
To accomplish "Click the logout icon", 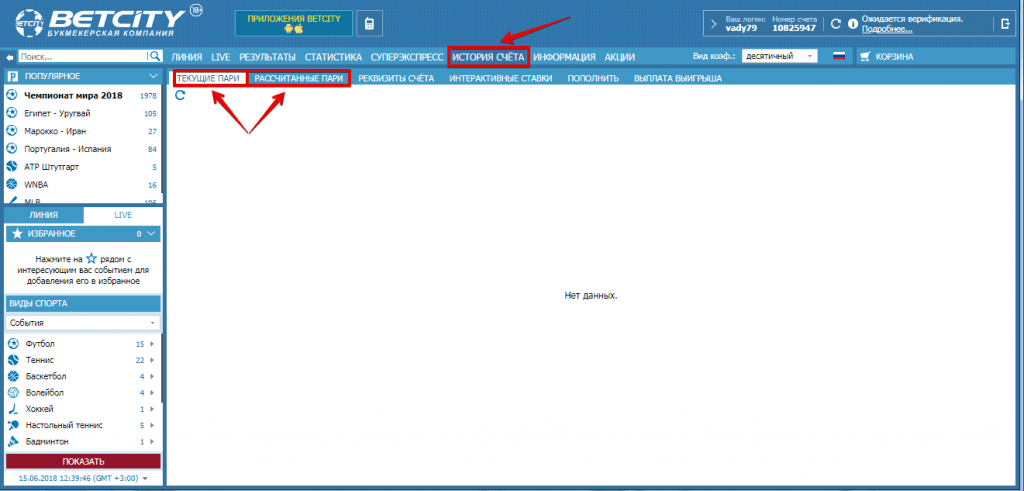I will (1004, 23).
